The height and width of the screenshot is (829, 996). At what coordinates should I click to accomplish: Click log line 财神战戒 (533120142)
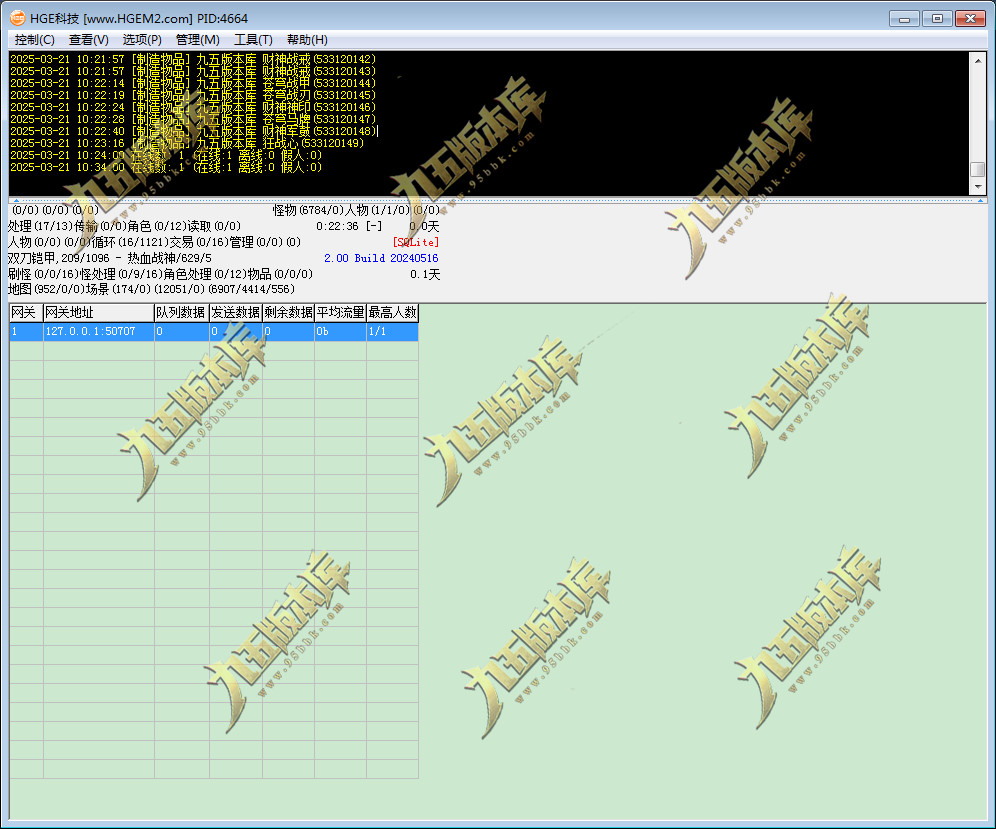[193, 59]
